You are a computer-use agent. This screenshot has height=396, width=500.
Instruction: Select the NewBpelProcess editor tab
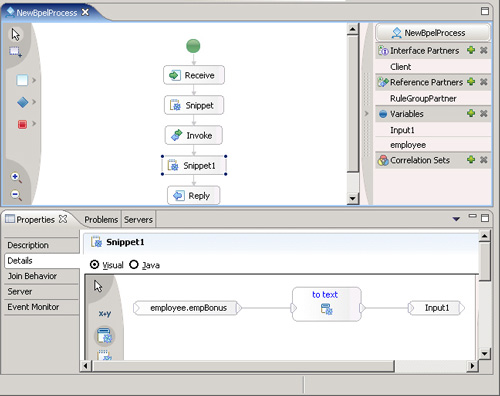pyautogui.click(x=47, y=13)
